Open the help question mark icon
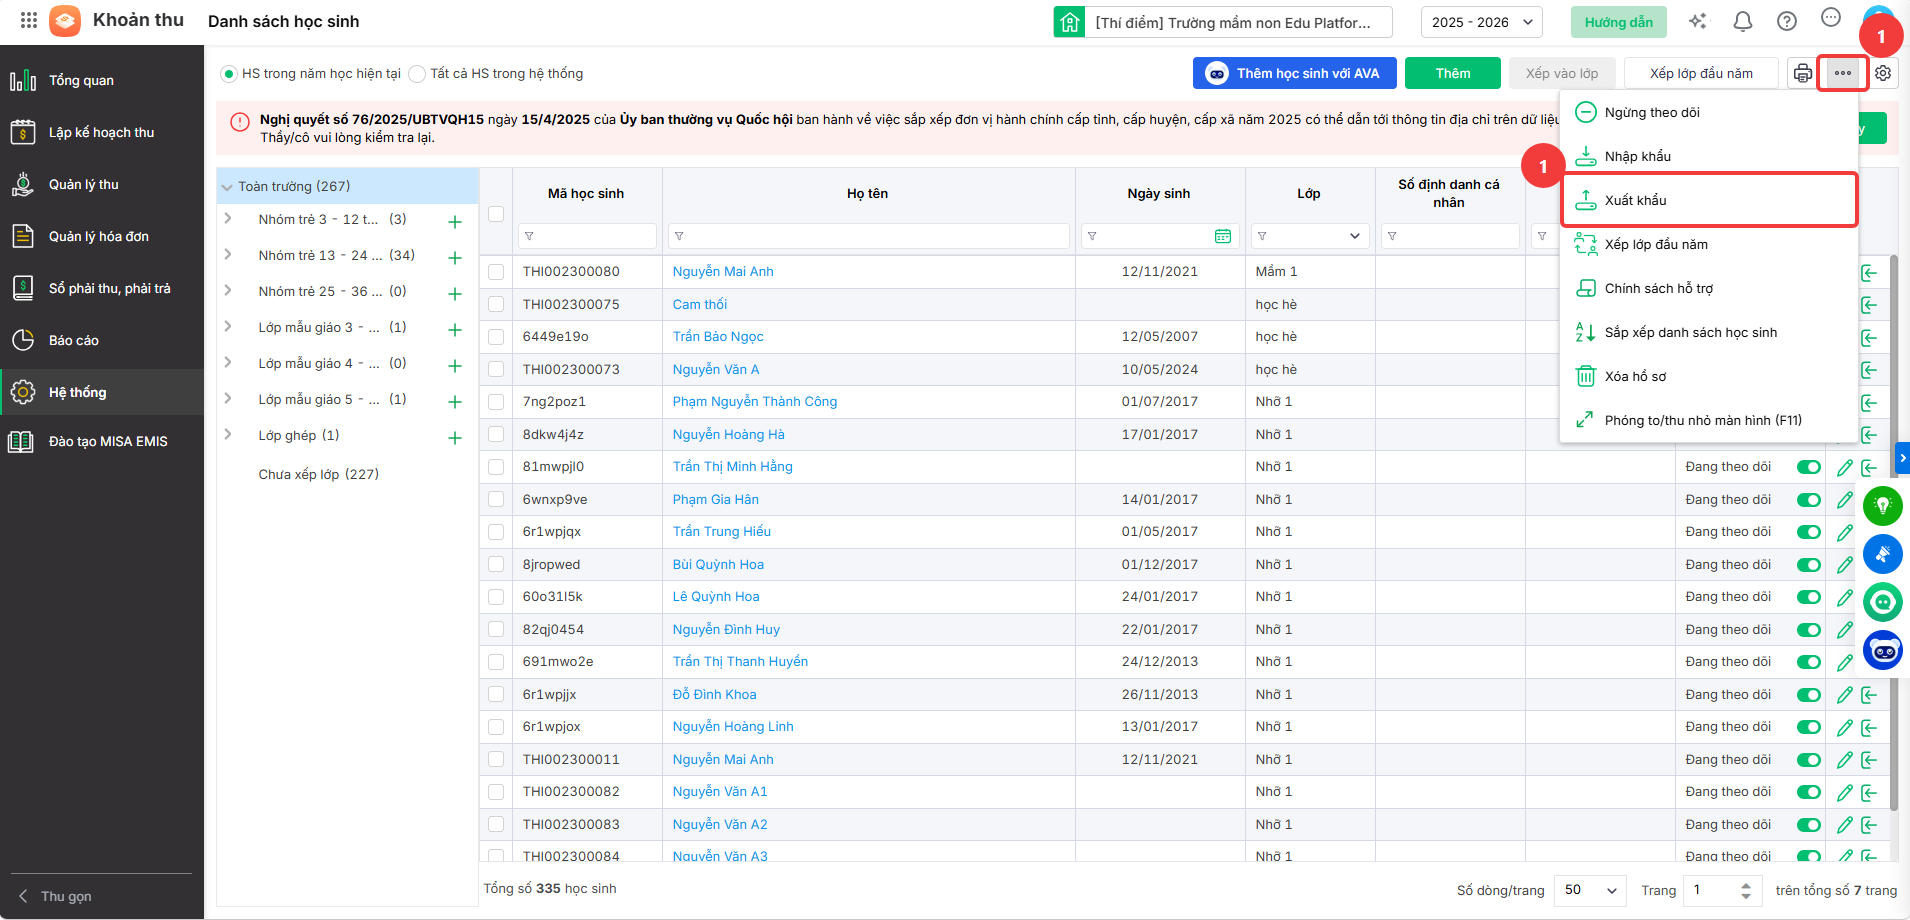 (x=1787, y=22)
